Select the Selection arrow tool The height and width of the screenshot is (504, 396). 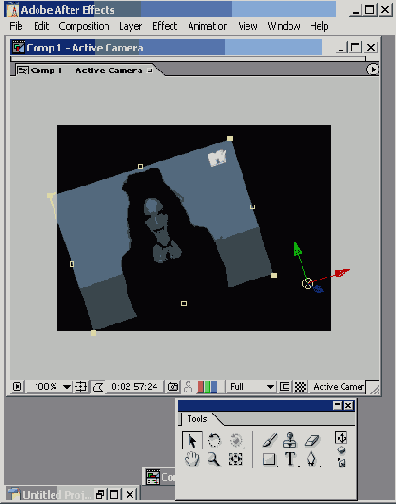192,441
